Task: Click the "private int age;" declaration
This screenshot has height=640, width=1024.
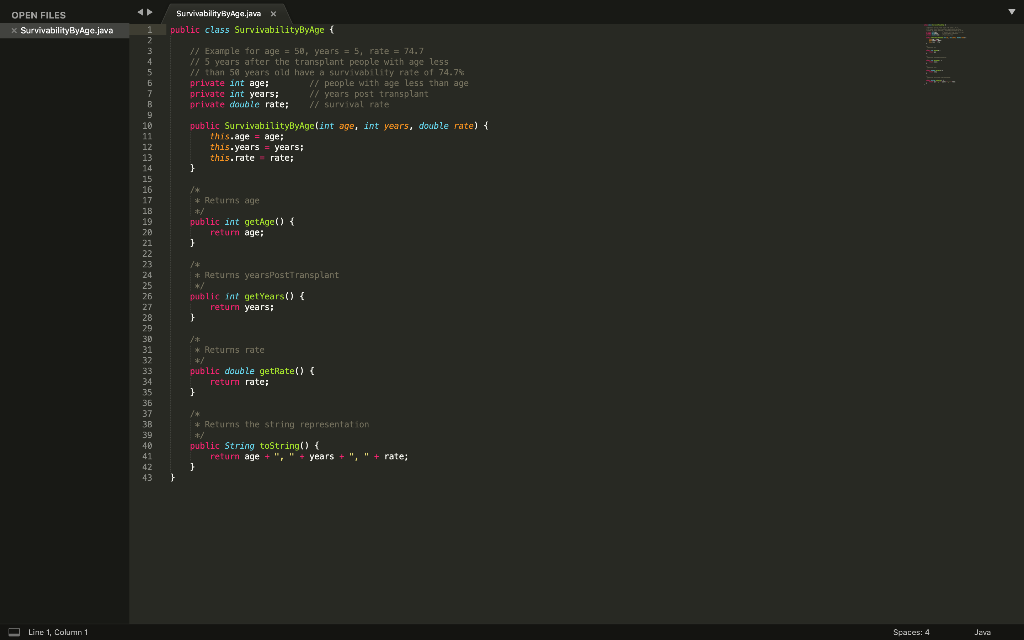Action: point(229,83)
